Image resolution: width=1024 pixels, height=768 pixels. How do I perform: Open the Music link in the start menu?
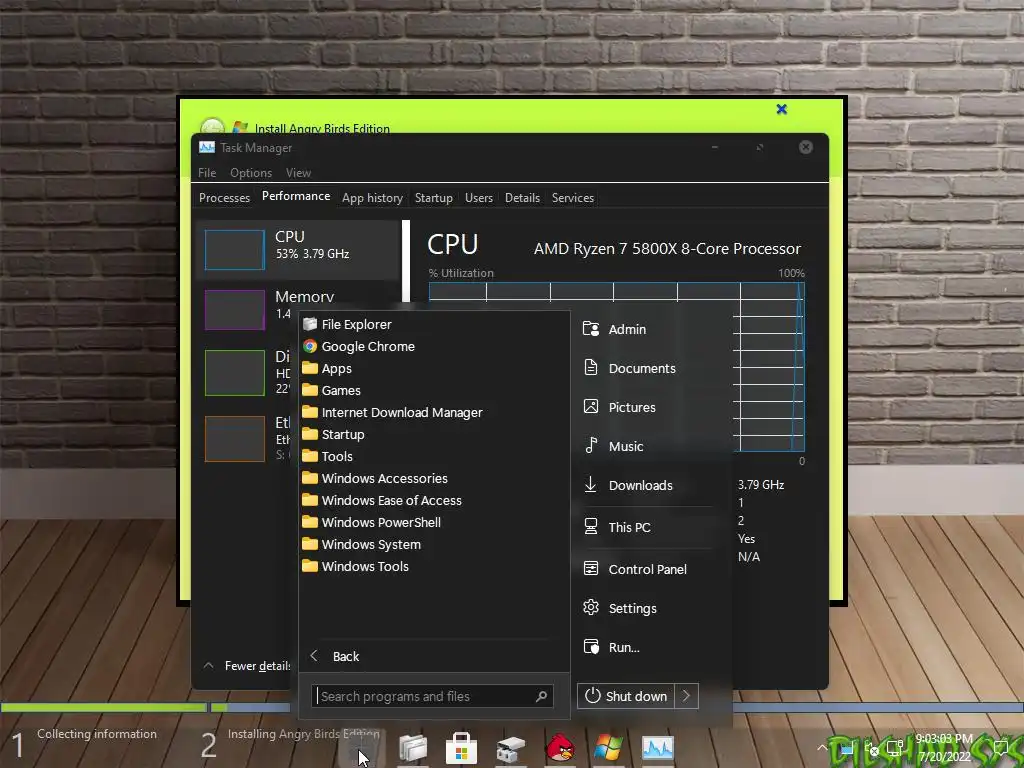626,447
